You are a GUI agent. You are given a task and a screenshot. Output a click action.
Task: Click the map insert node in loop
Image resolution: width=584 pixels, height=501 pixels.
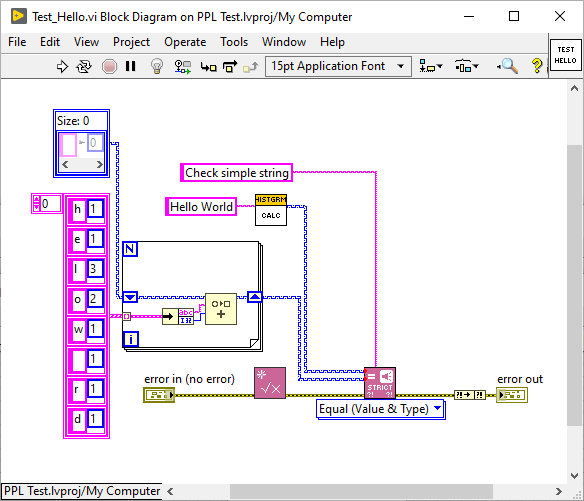(x=221, y=309)
